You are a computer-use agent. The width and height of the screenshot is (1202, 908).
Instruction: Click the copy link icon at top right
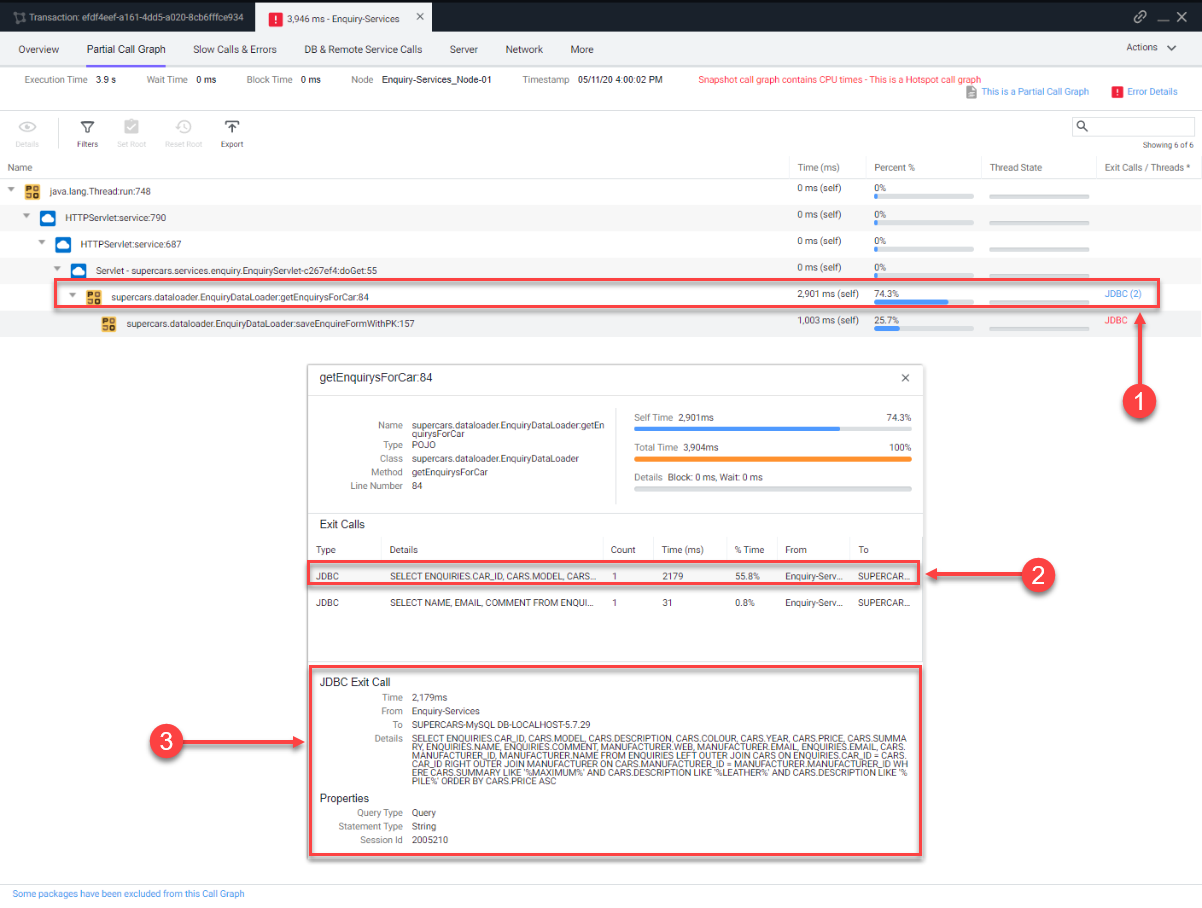click(x=1139, y=17)
